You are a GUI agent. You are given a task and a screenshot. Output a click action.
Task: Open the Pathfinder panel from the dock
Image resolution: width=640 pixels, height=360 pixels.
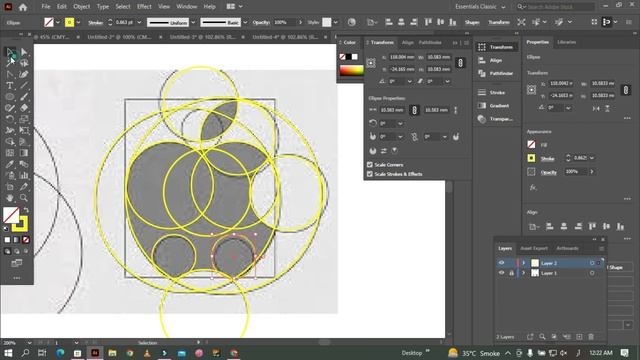496,73
